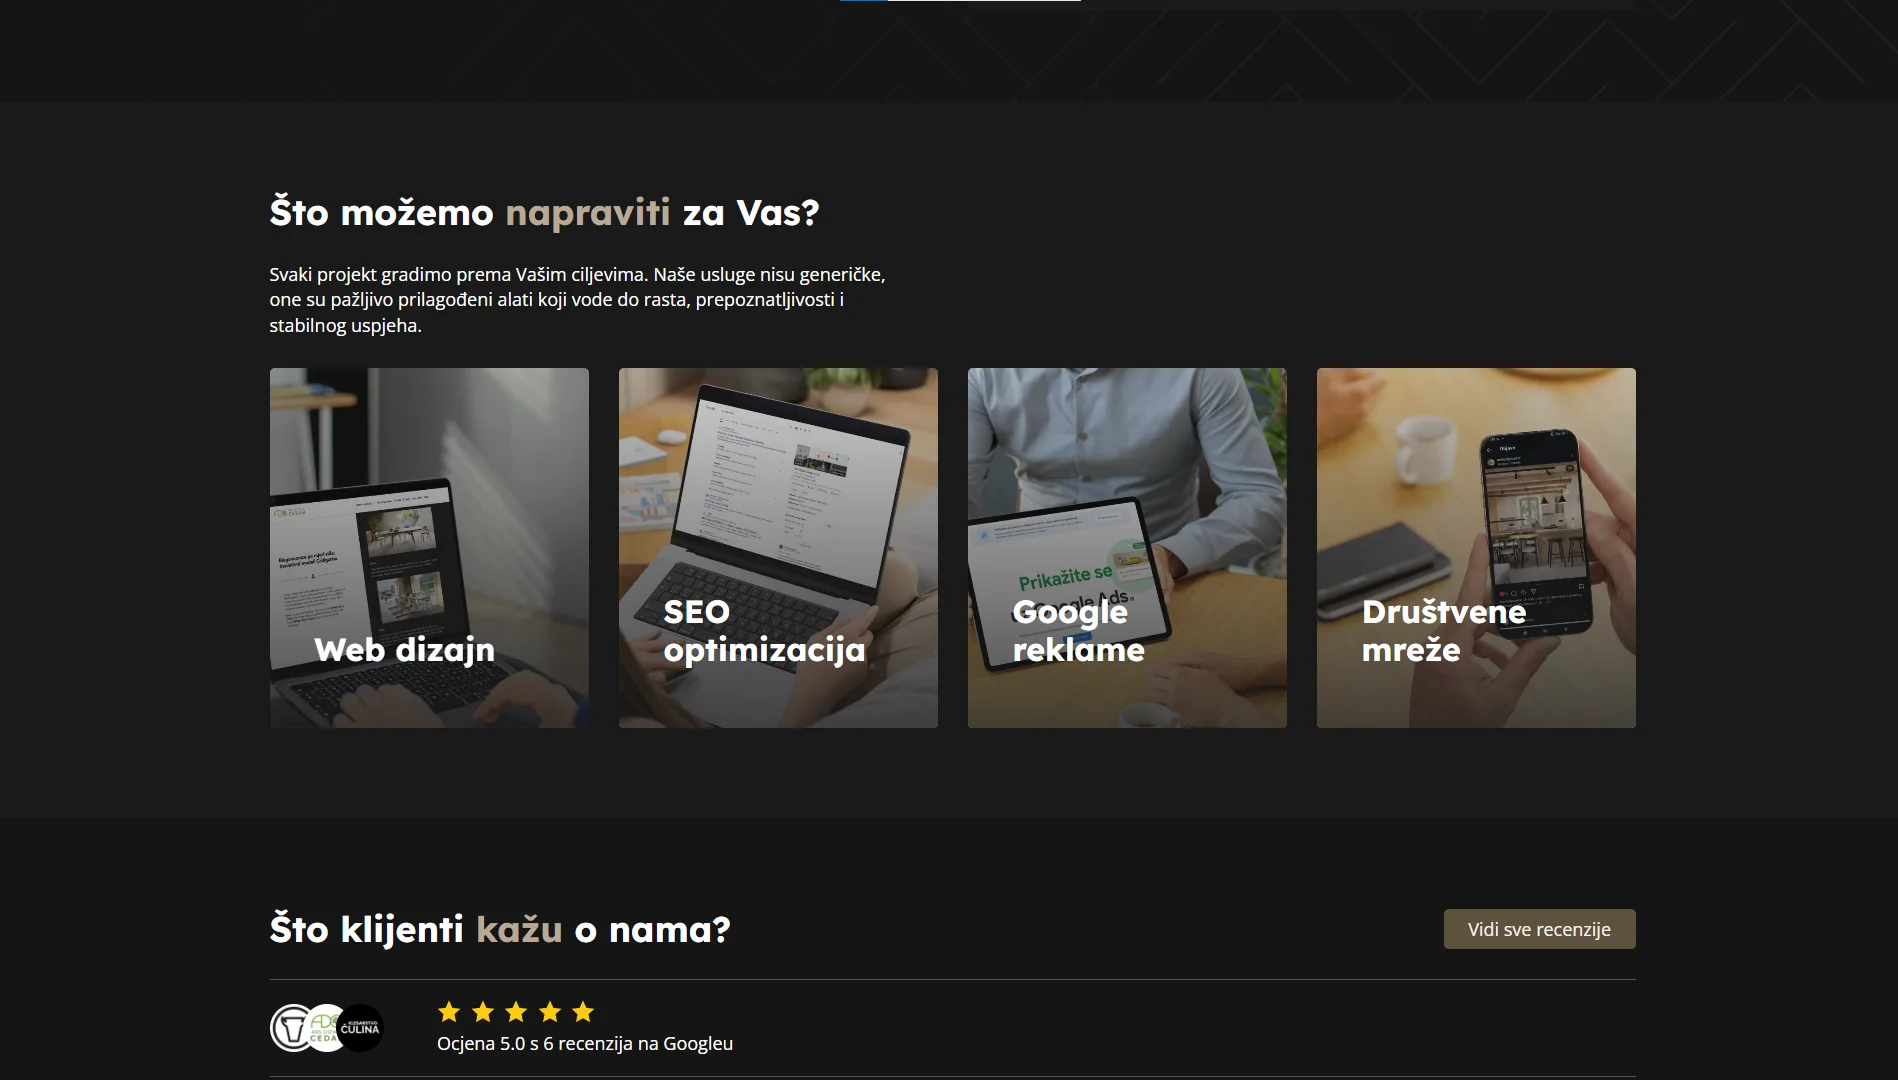
Task: Click the Društvene mreže card title
Action: [1444, 631]
